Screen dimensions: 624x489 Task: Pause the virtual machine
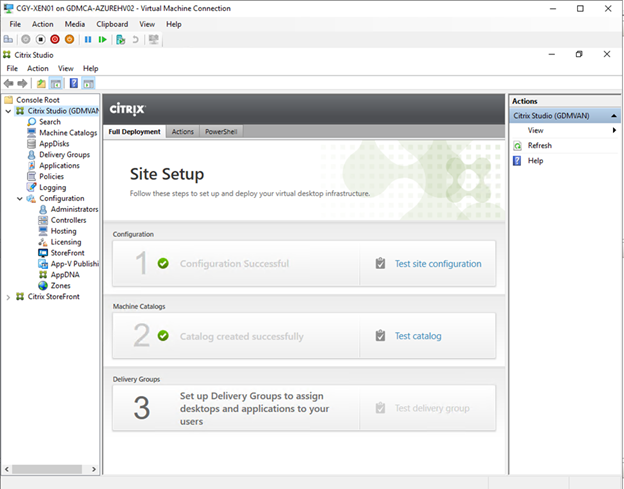tap(88, 39)
